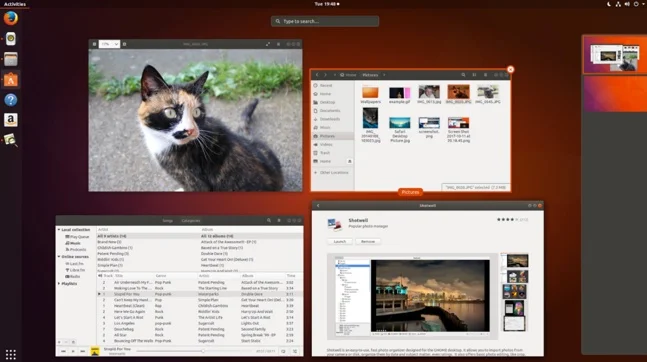
Task: Select artist Childish Gambino (1)
Action: point(115,248)
